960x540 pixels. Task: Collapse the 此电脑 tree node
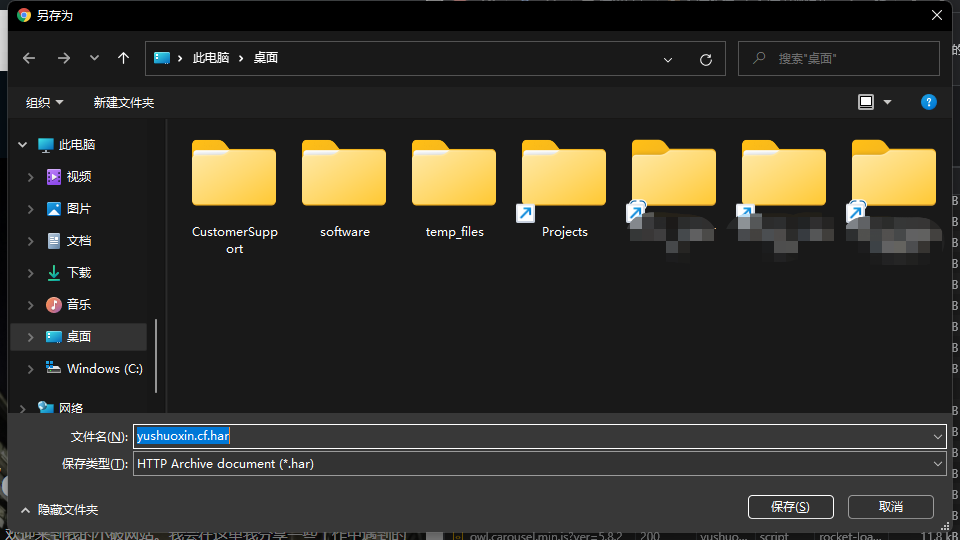click(x=22, y=145)
